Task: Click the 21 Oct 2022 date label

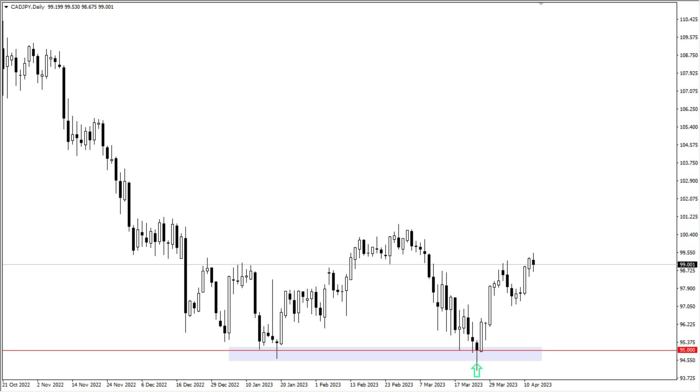Action: click(x=16, y=384)
